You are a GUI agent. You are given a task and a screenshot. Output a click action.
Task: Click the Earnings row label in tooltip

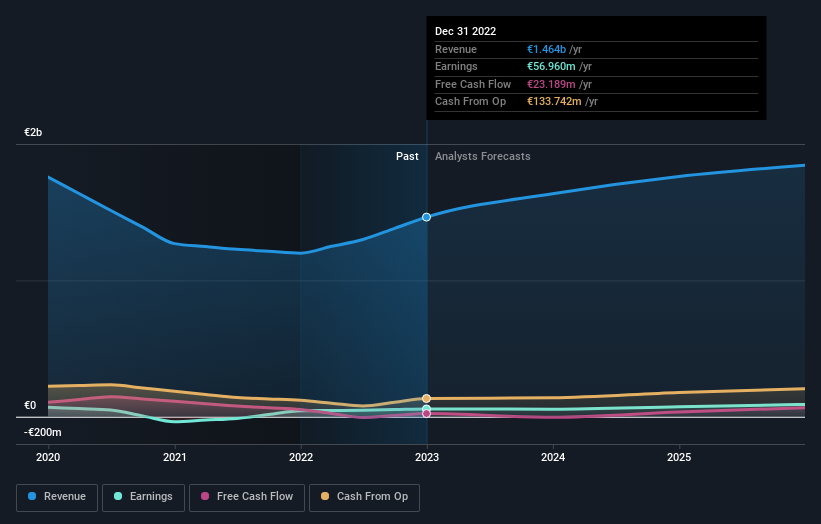(456, 66)
